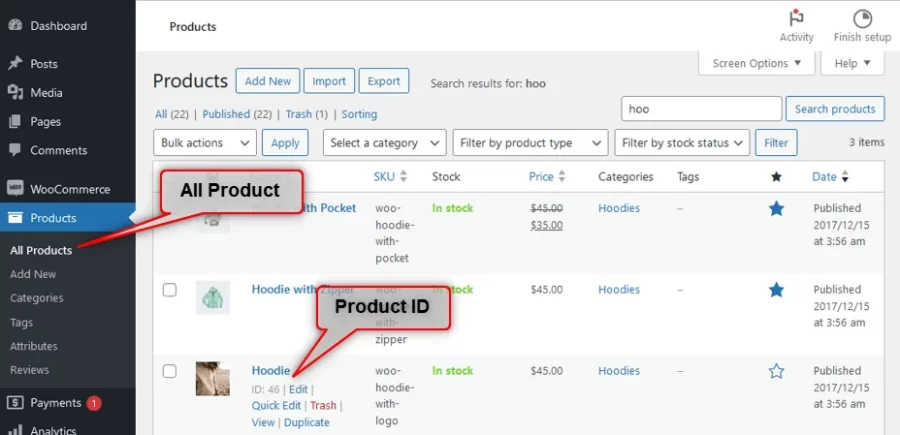Open the Attributes submenu item
The width and height of the screenshot is (900, 435).
click(x=33, y=346)
